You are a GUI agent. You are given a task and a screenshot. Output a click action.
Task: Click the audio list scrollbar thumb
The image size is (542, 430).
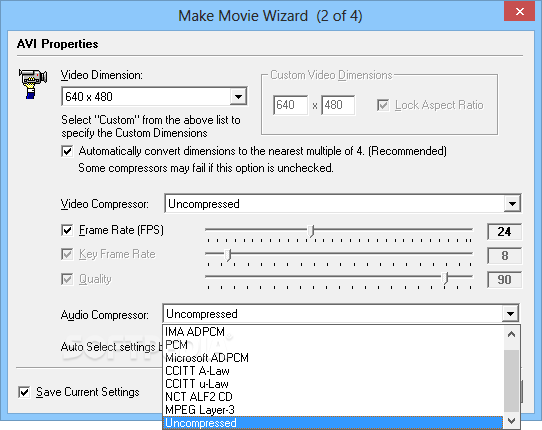[x=512, y=380]
